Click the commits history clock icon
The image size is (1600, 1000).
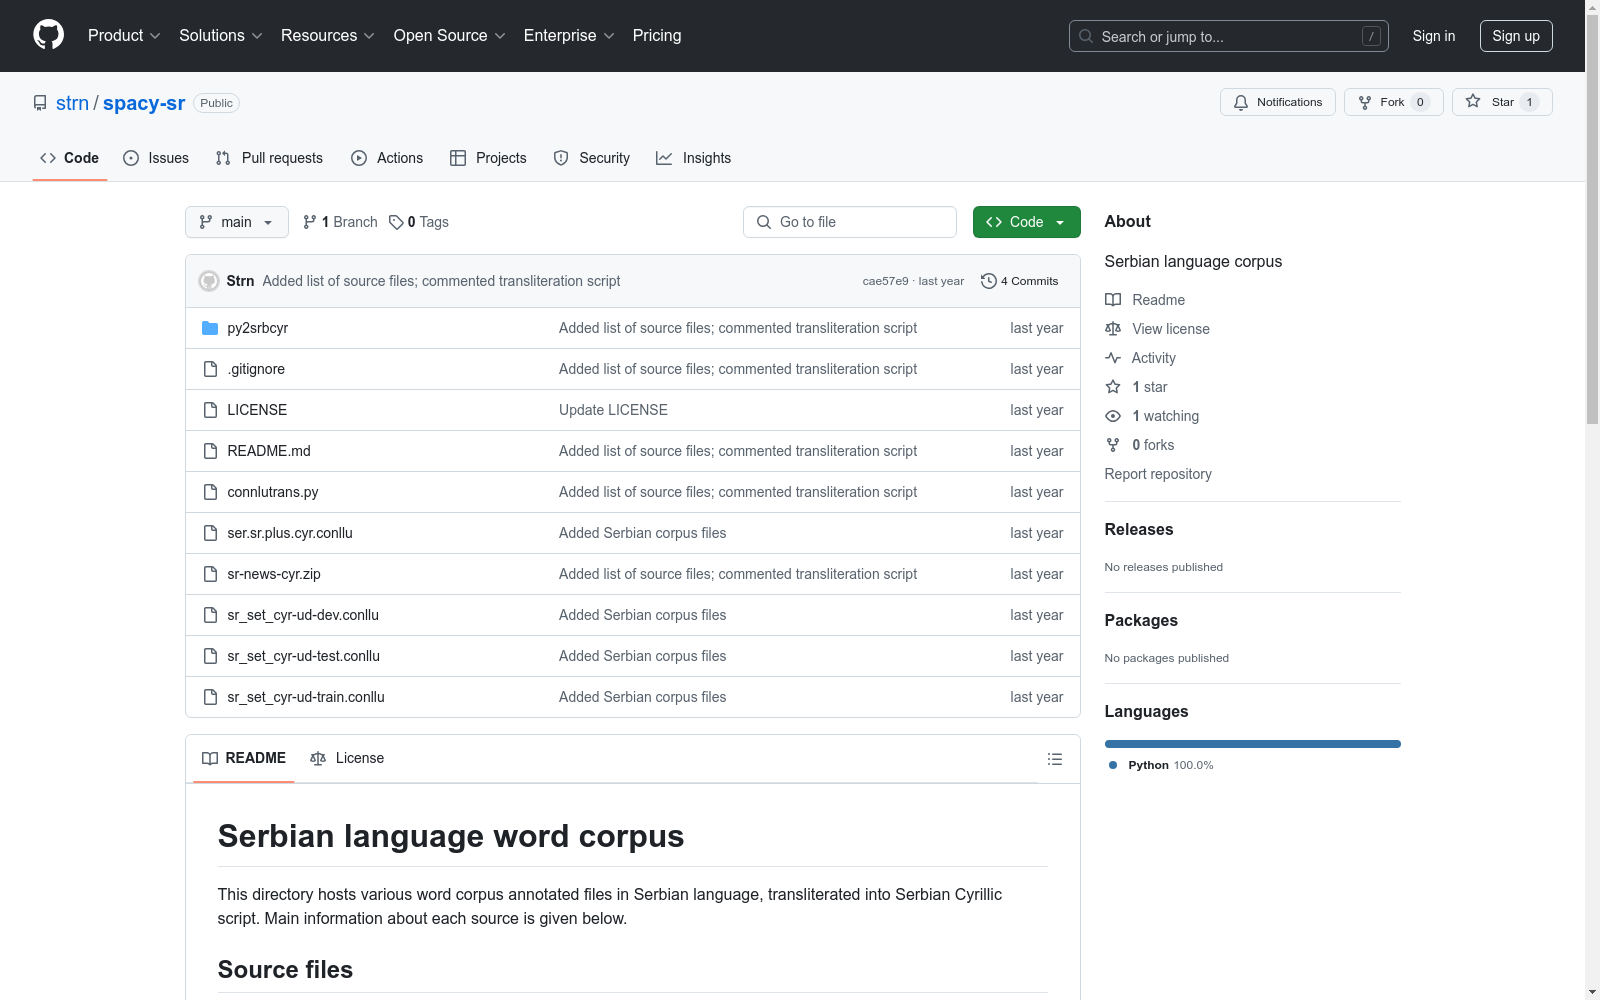(989, 281)
